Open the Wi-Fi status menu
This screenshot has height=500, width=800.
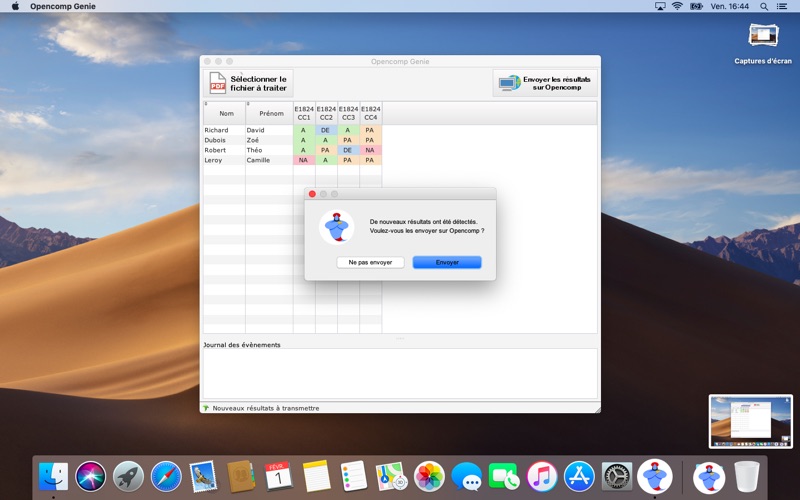[x=678, y=6]
